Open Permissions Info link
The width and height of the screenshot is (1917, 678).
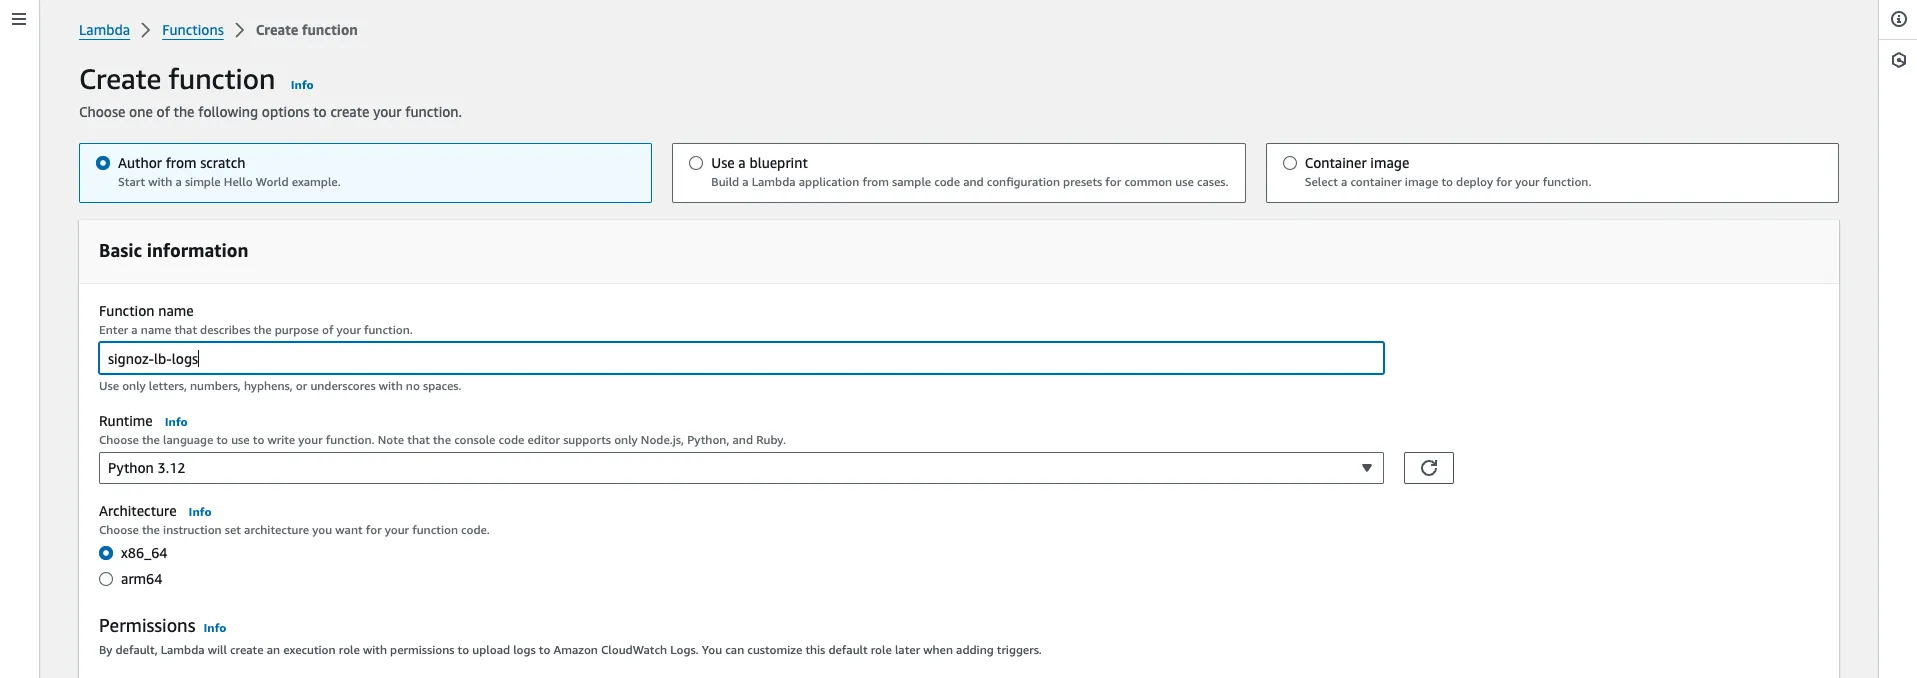point(215,628)
